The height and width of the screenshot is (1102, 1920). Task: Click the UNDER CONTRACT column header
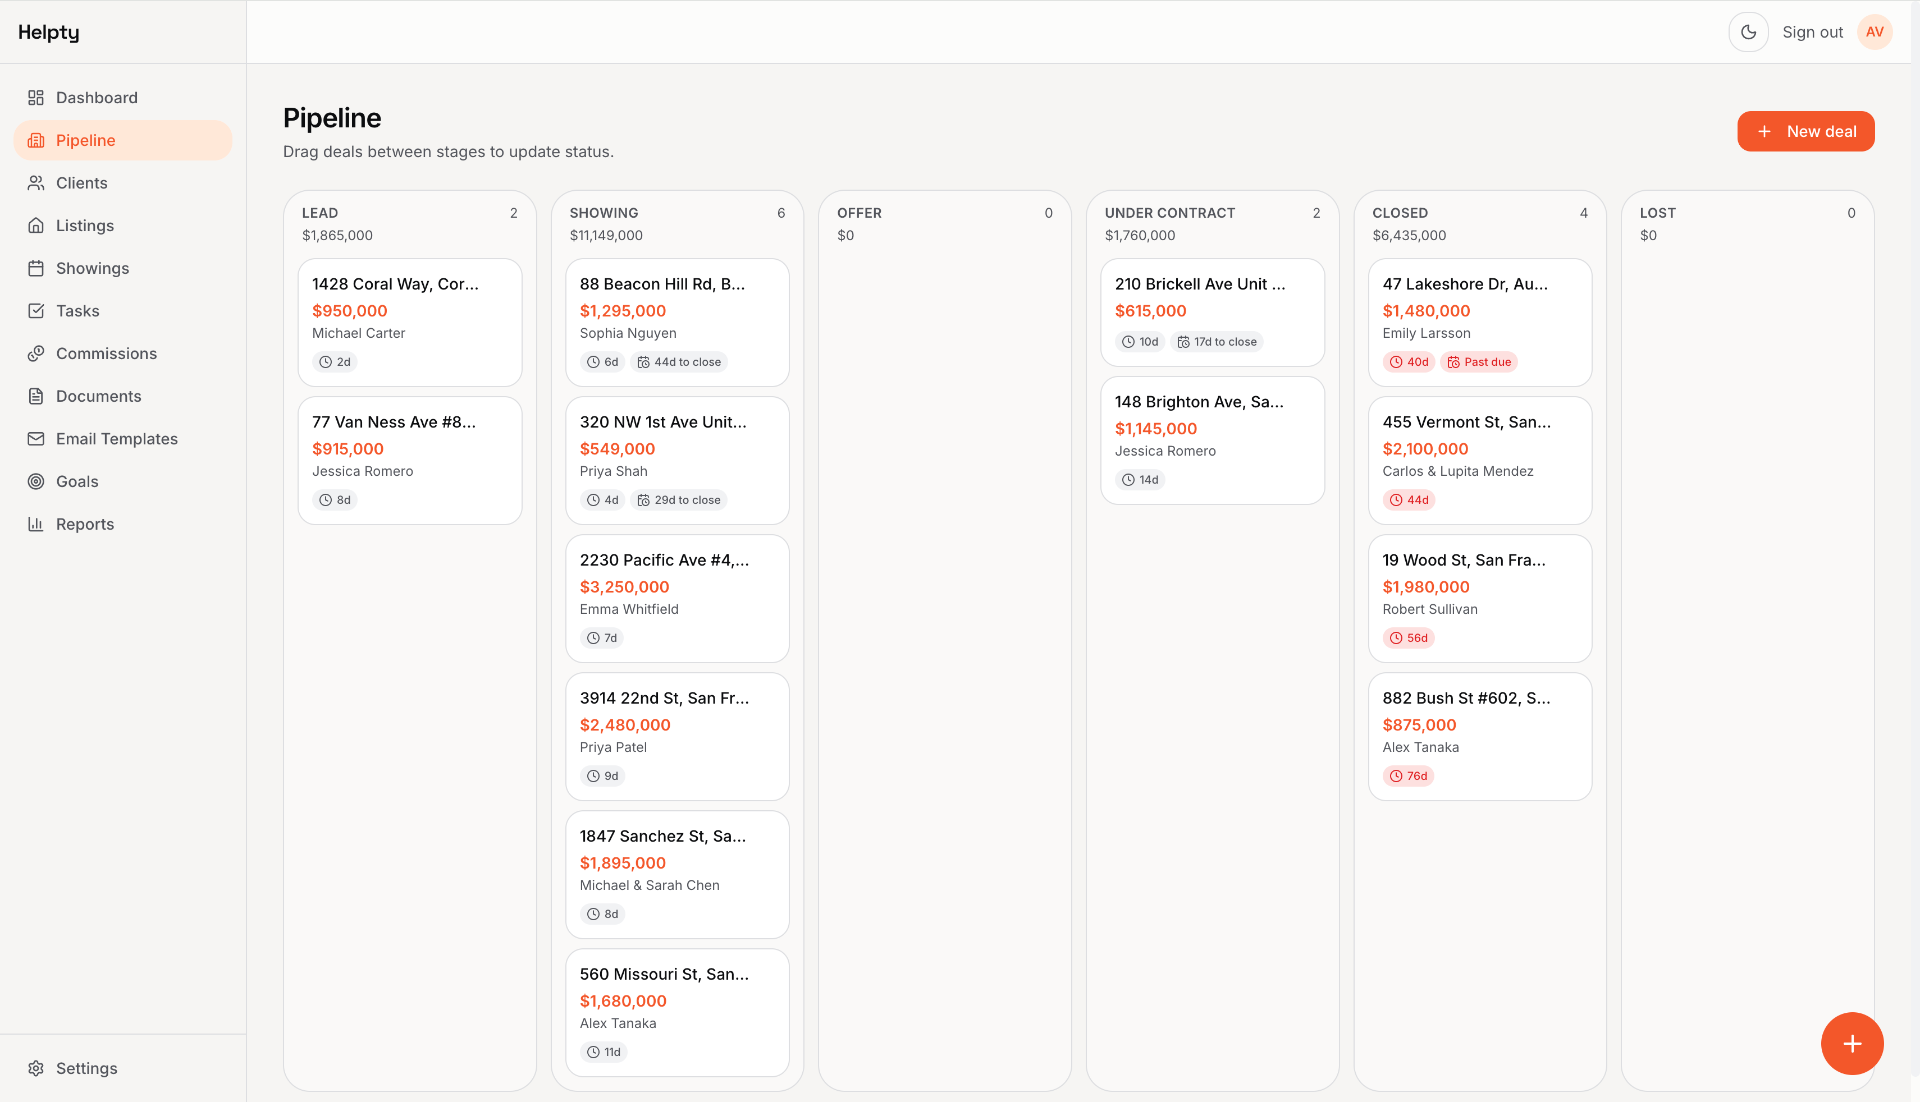(1170, 213)
